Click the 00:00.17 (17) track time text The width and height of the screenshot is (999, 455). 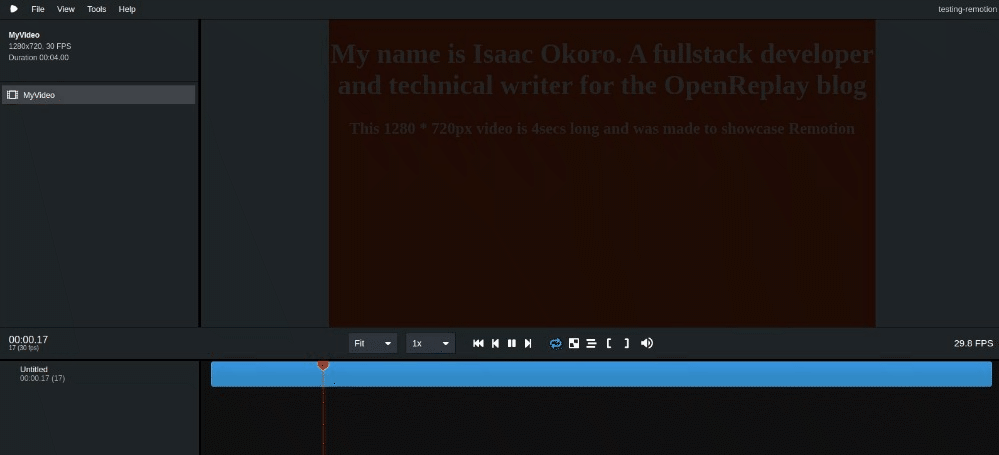click(x=42, y=378)
